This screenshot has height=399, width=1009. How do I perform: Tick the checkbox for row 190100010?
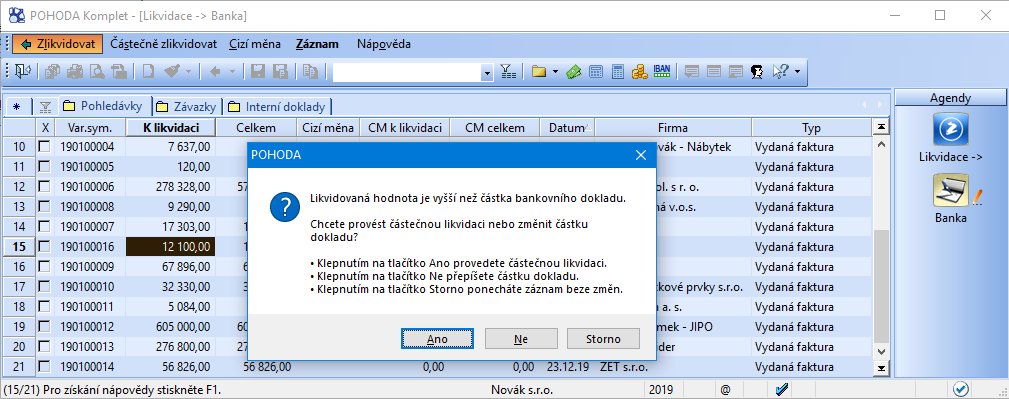click(x=44, y=286)
